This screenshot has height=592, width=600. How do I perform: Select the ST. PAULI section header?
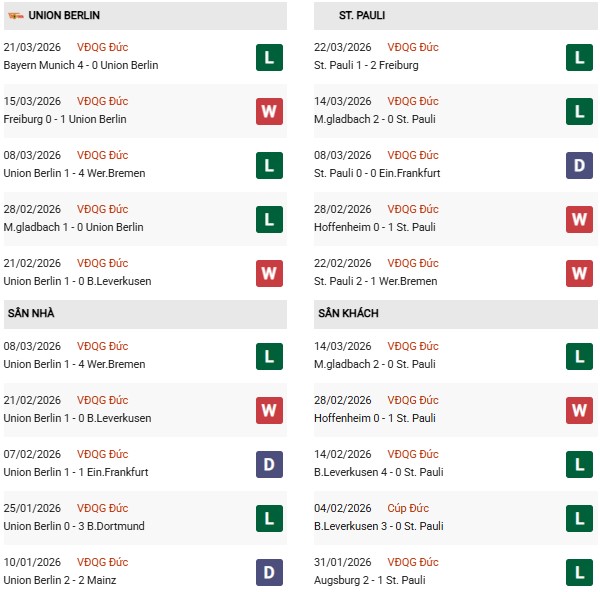362,16
